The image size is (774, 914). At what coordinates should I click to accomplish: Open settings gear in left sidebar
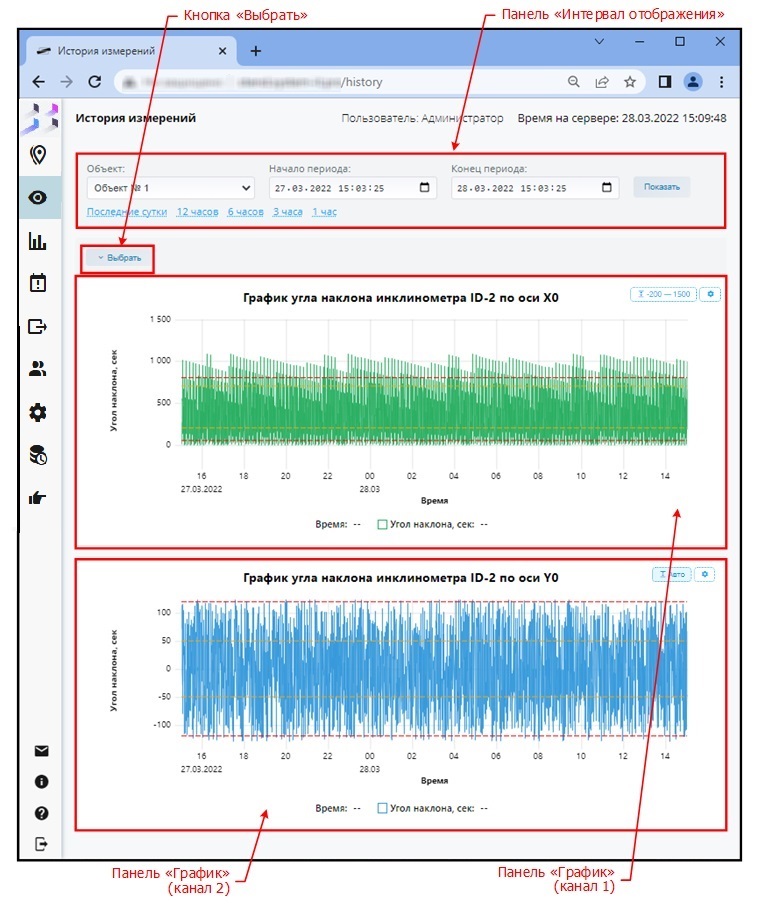click(x=39, y=412)
